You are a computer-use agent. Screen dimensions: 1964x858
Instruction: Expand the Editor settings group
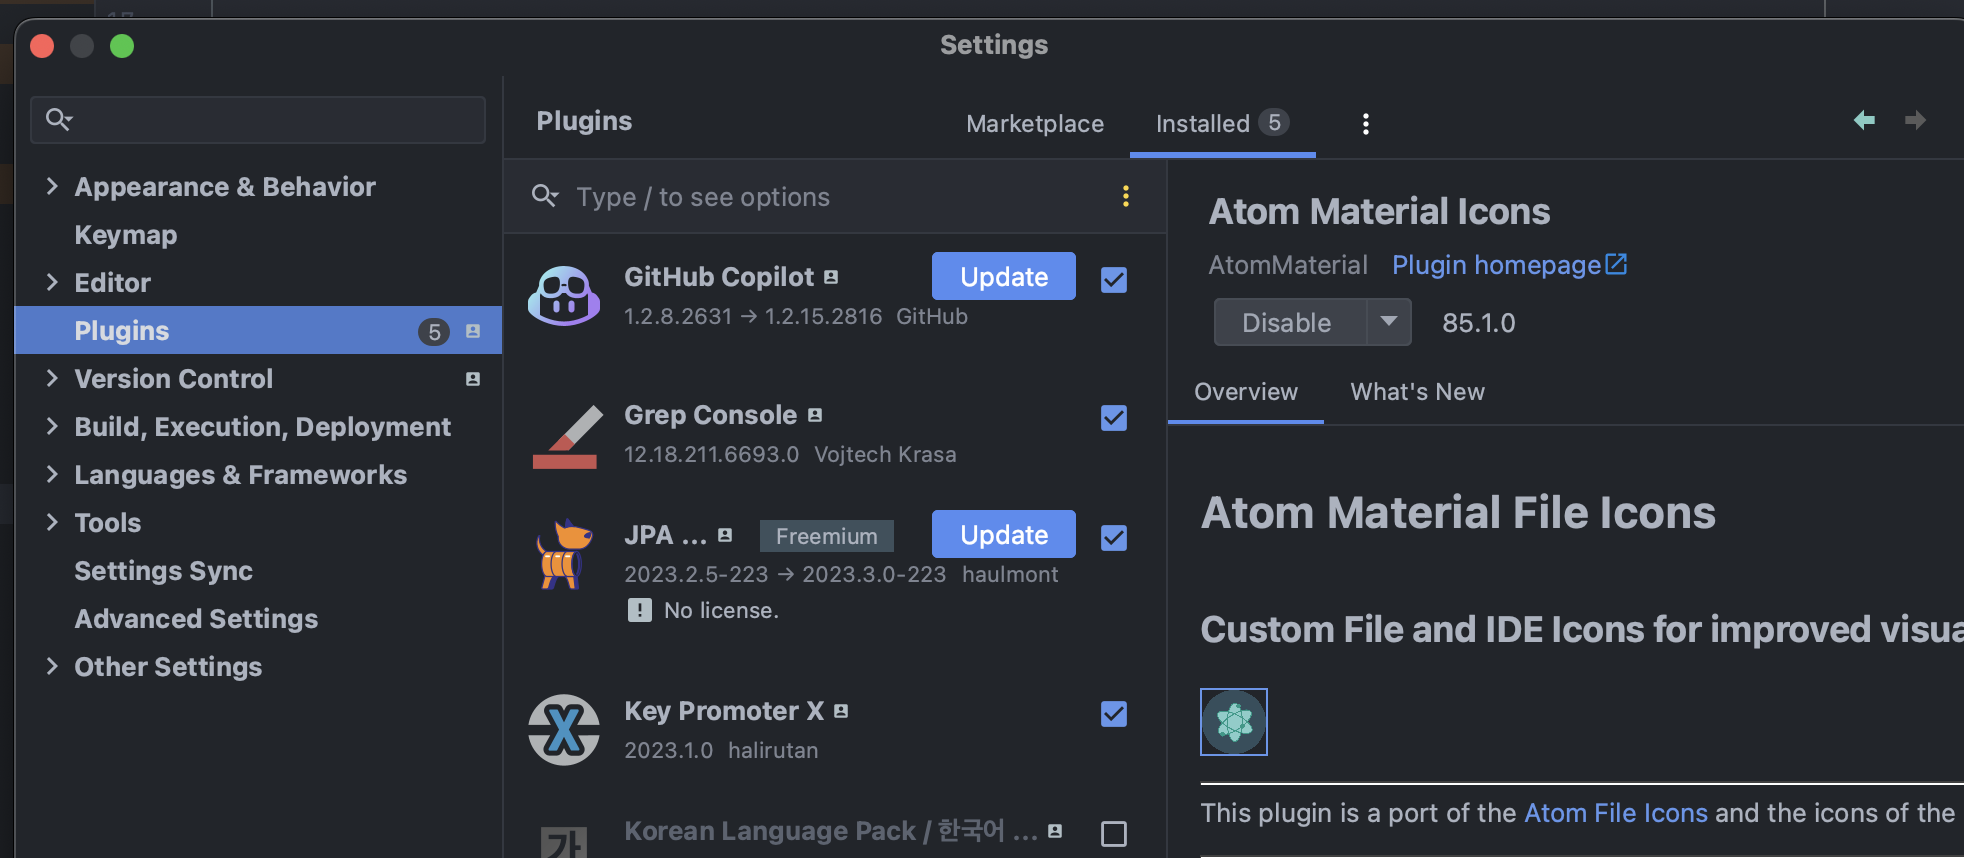pos(52,282)
